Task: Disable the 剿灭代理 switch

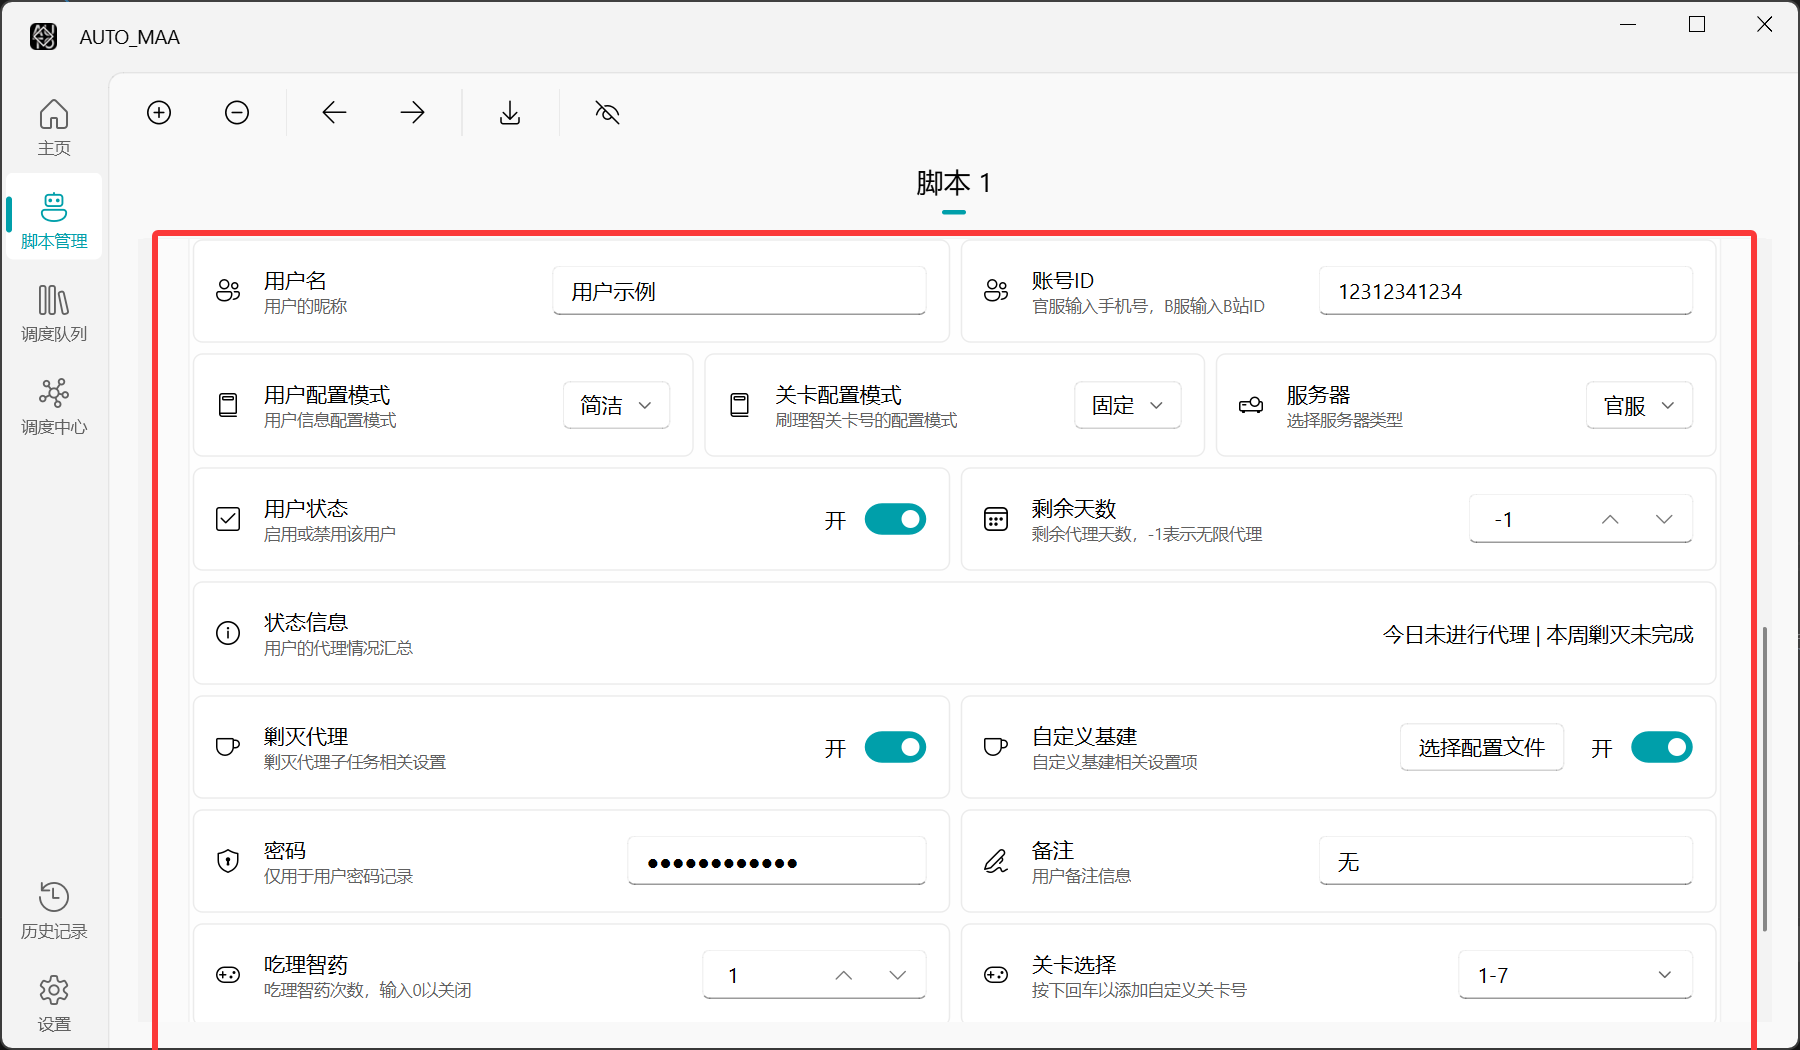Action: (x=894, y=747)
